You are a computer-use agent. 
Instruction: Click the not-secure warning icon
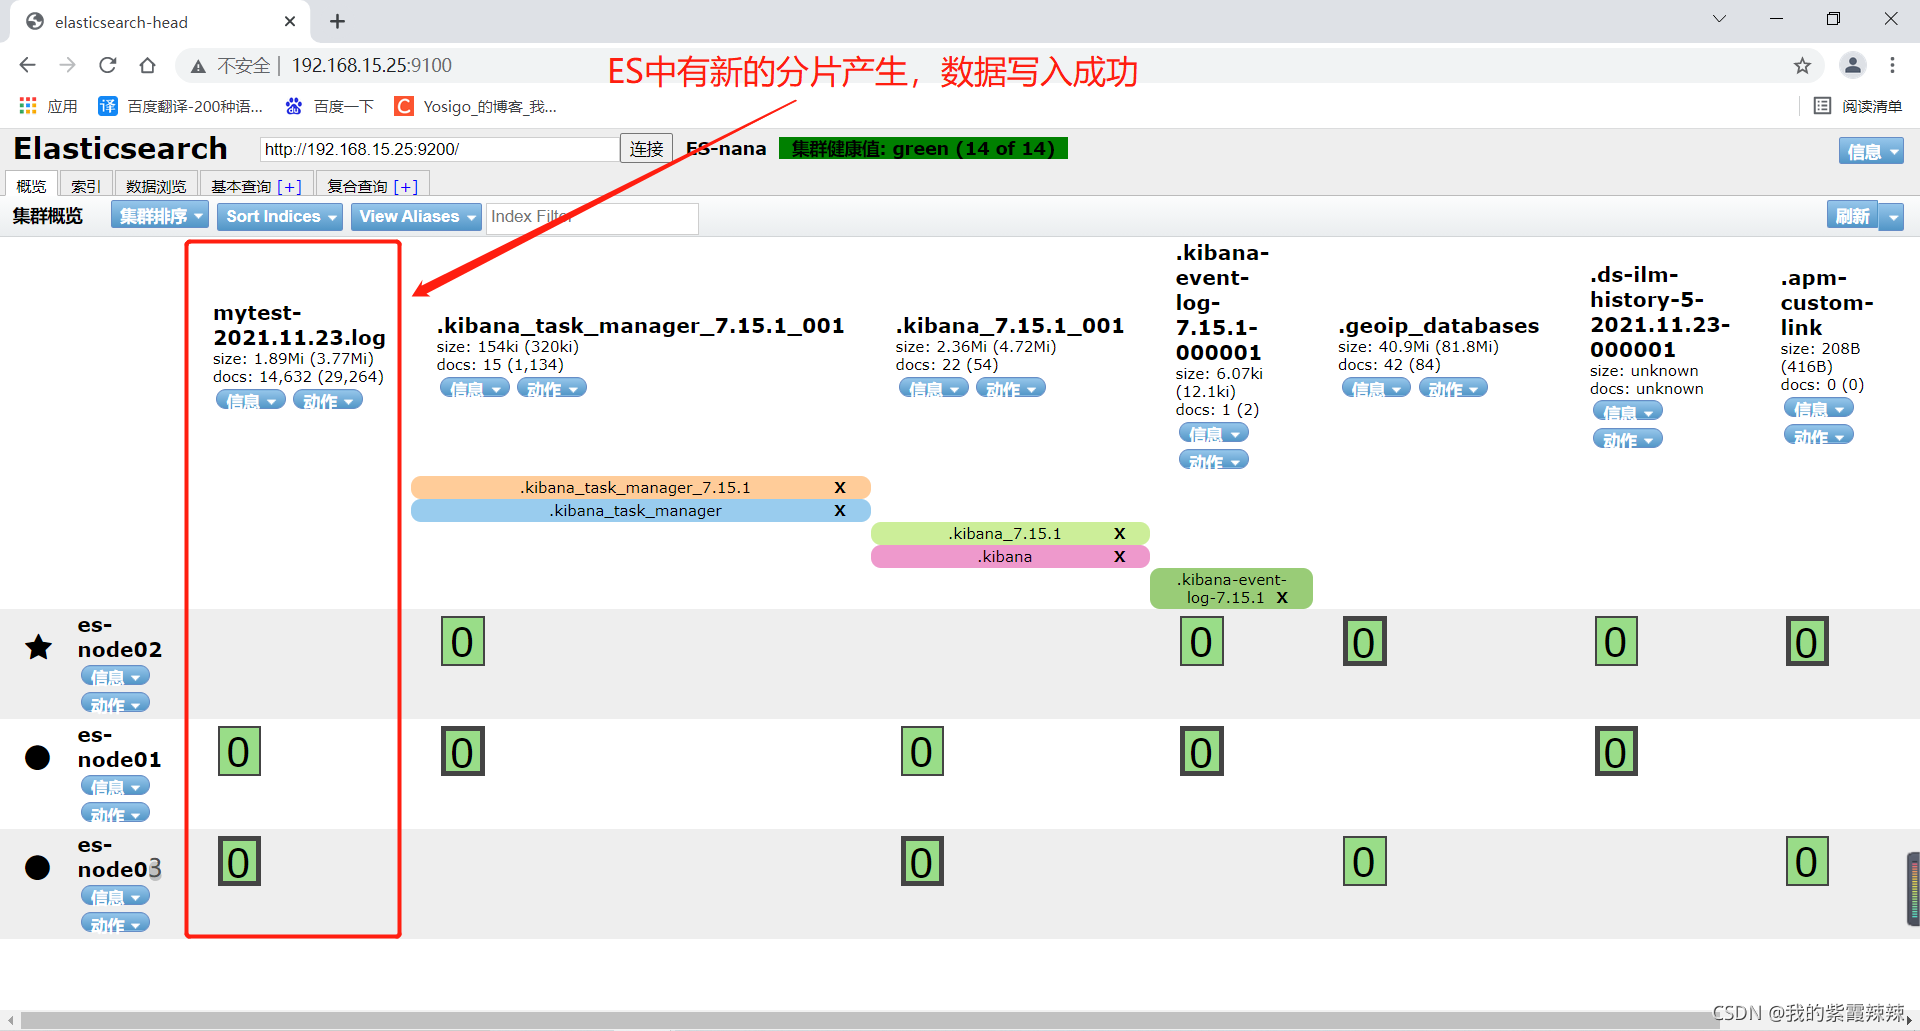click(x=198, y=66)
